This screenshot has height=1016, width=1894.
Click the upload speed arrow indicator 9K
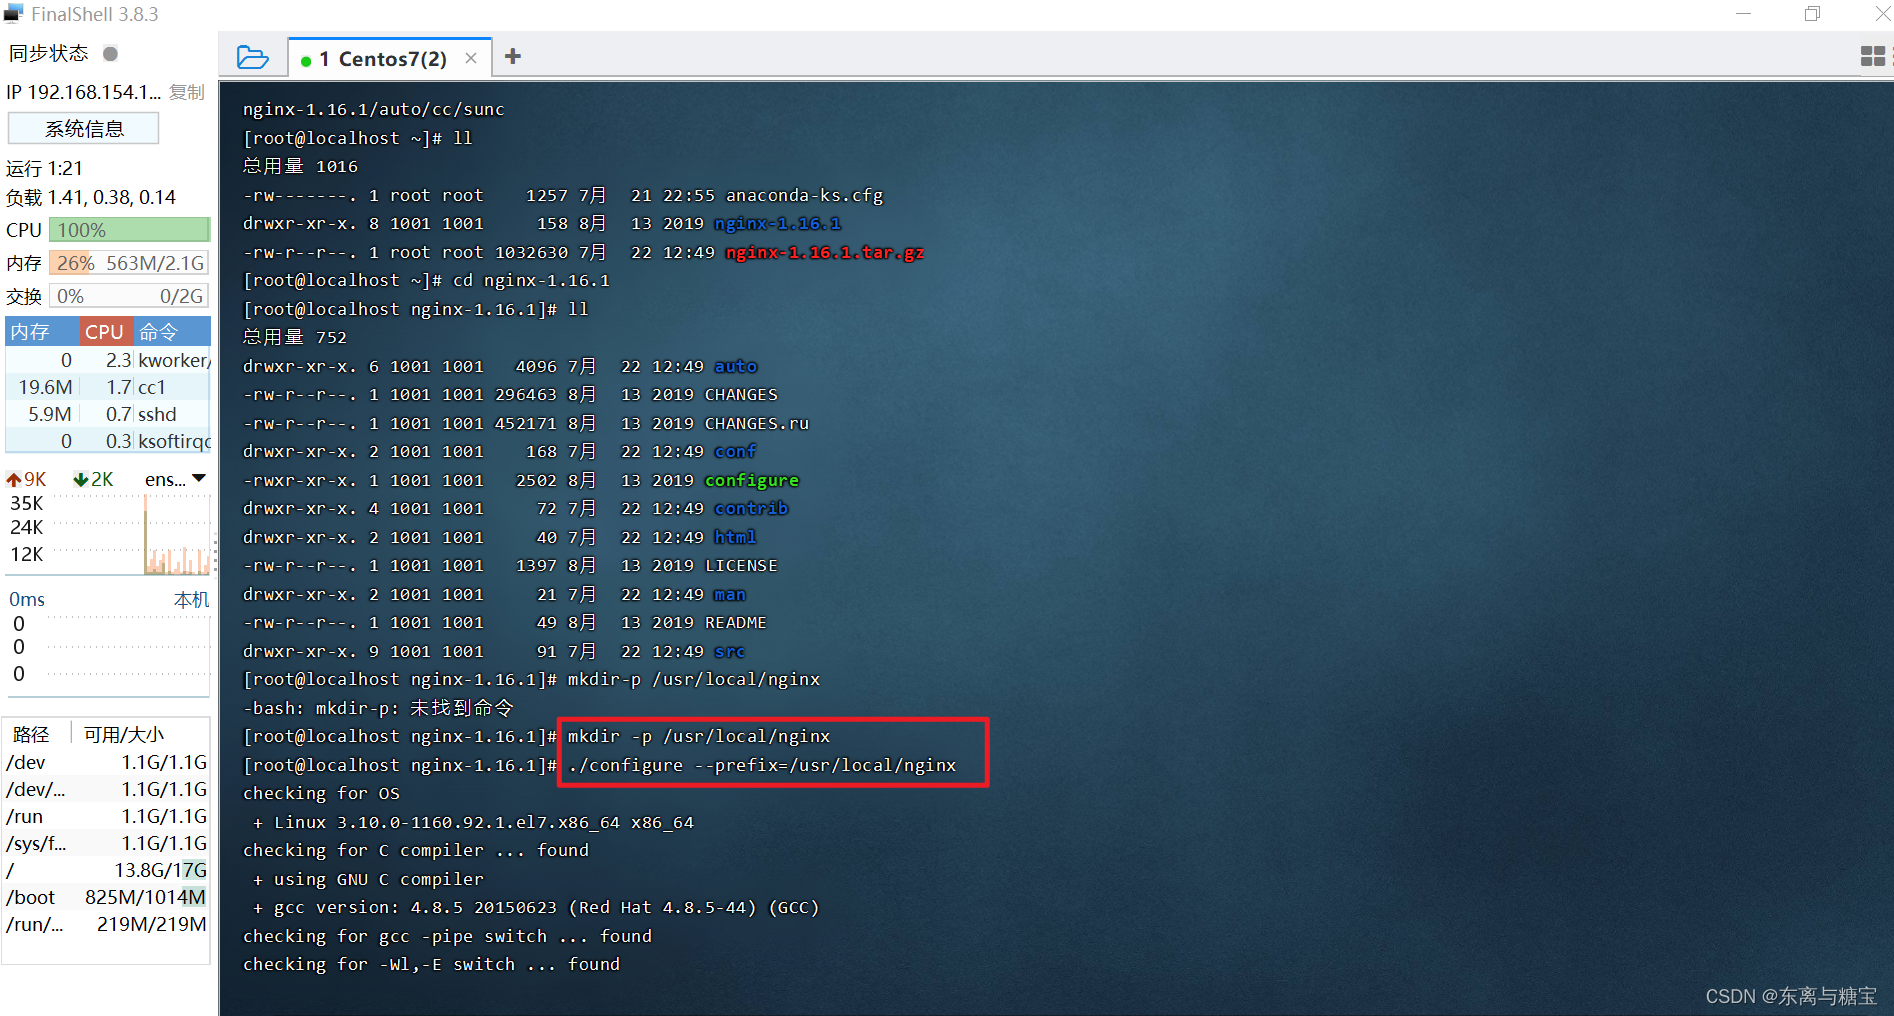tap(26, 480)
